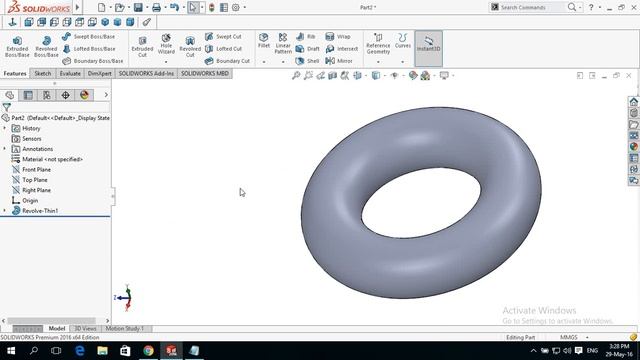The height and width of the screenshot is (360, 640).
Task: Expand the History tree node
Action: click(x=5, y=128)
